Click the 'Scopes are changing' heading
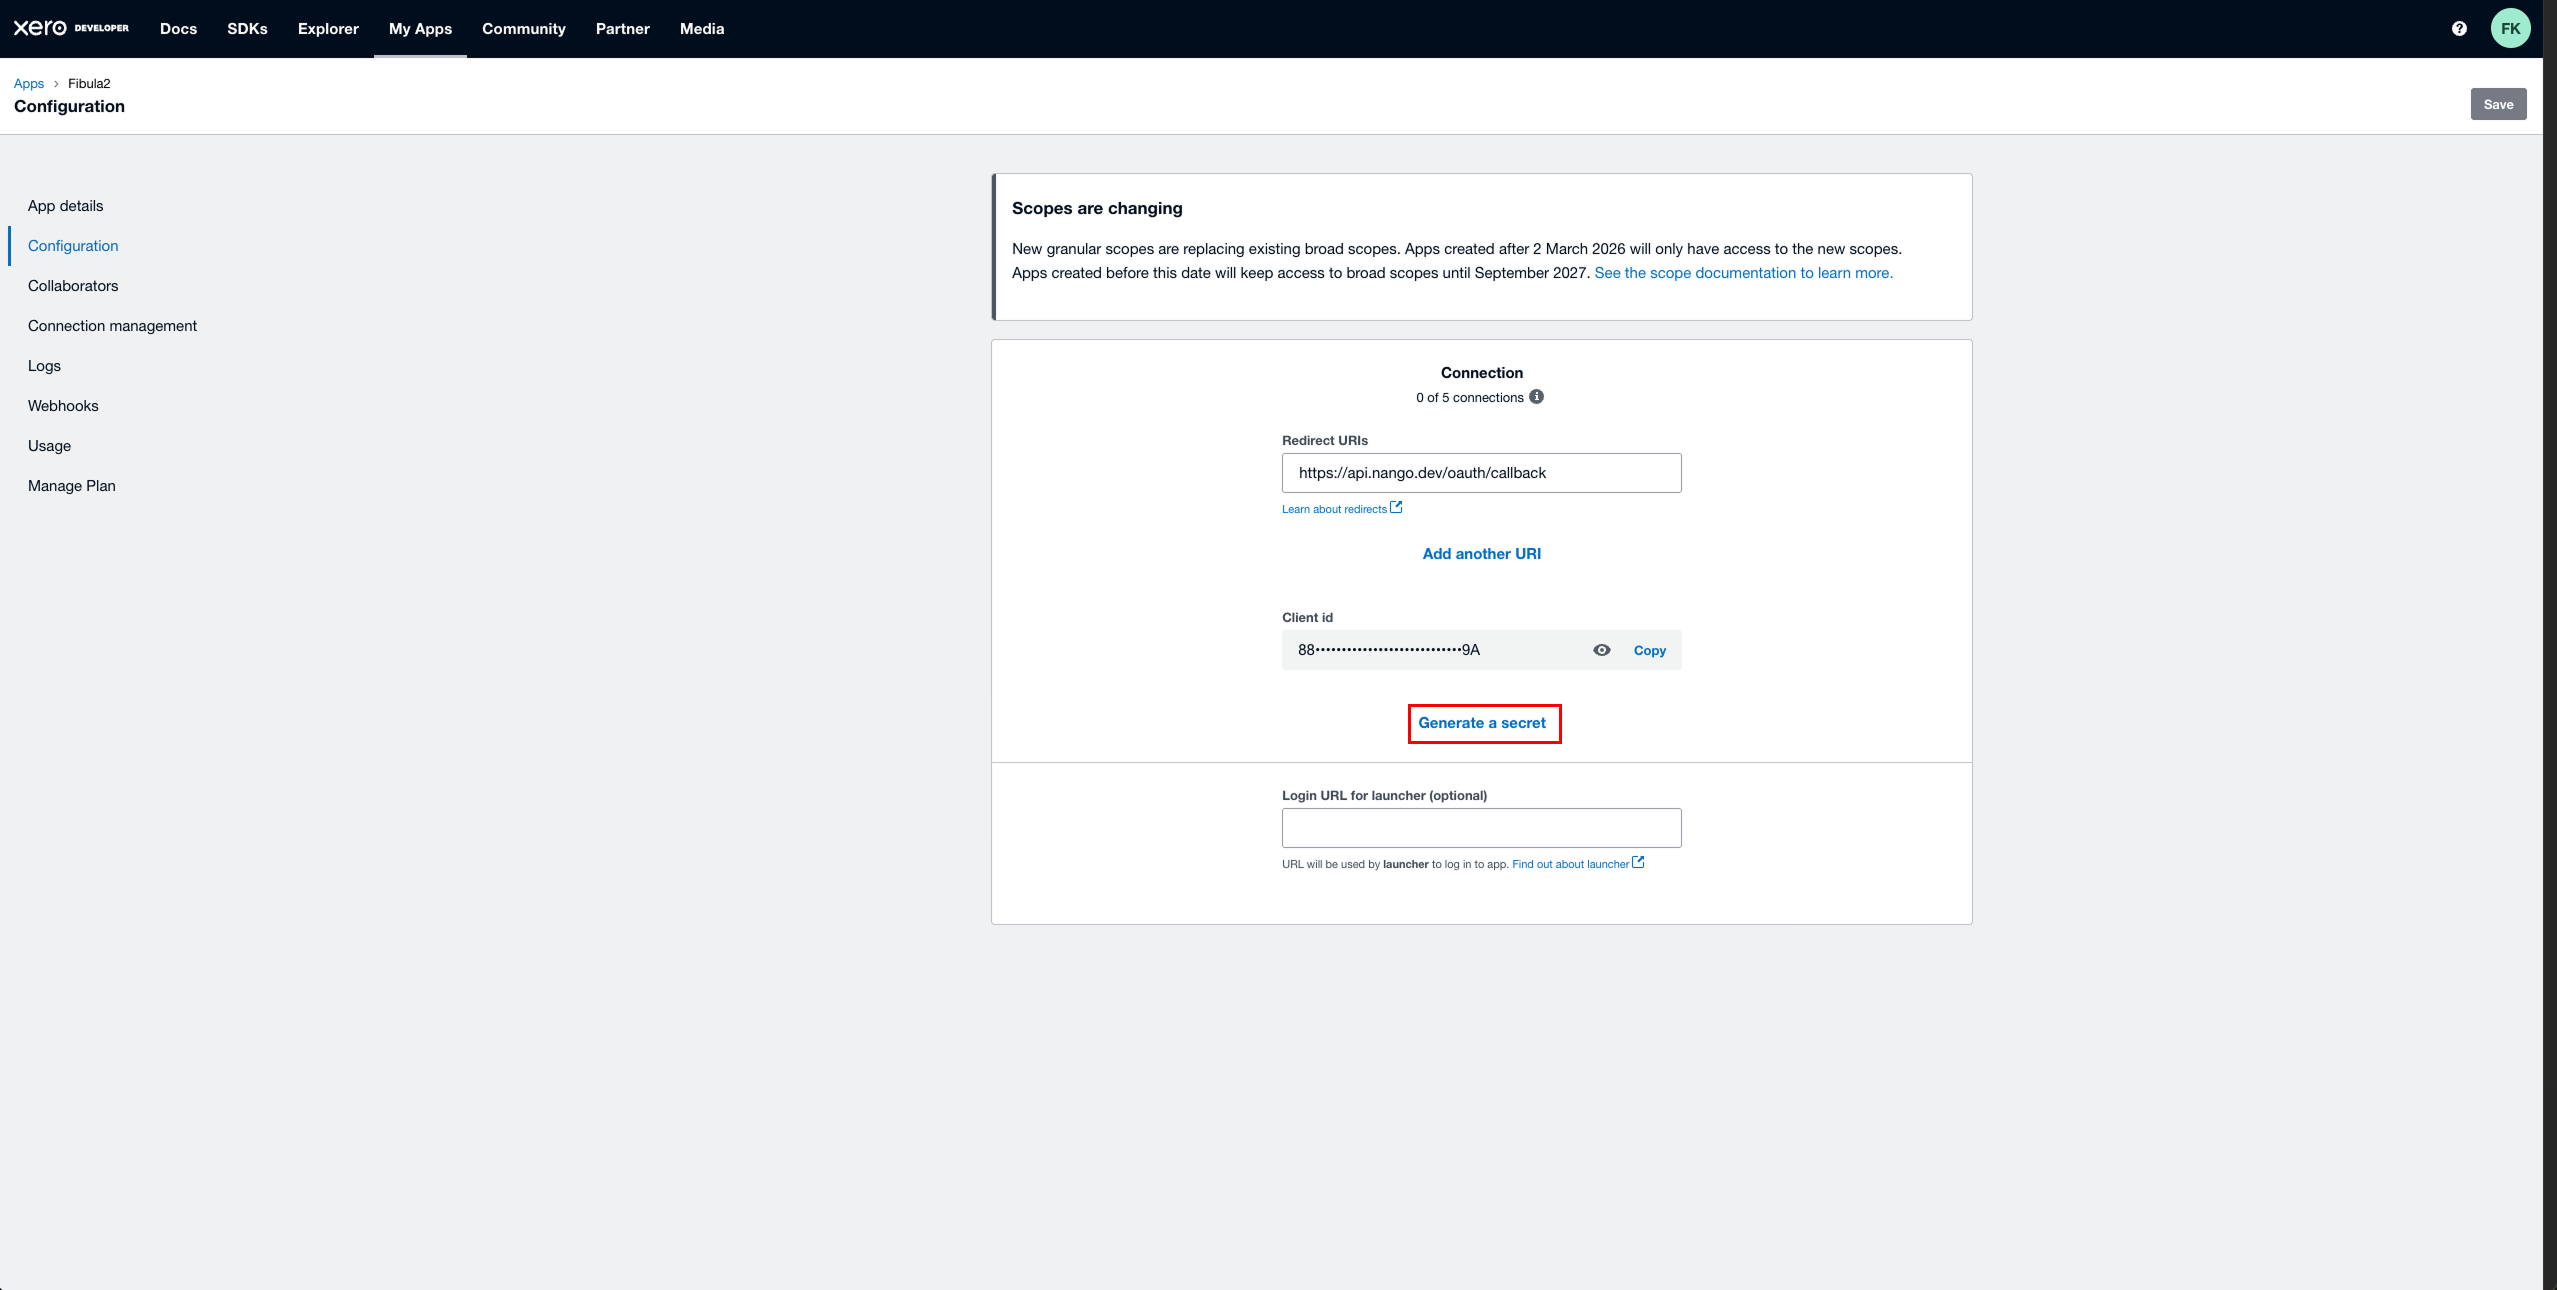Viewport: 2557px width, 1290px height. click(x=1097, y=208)
